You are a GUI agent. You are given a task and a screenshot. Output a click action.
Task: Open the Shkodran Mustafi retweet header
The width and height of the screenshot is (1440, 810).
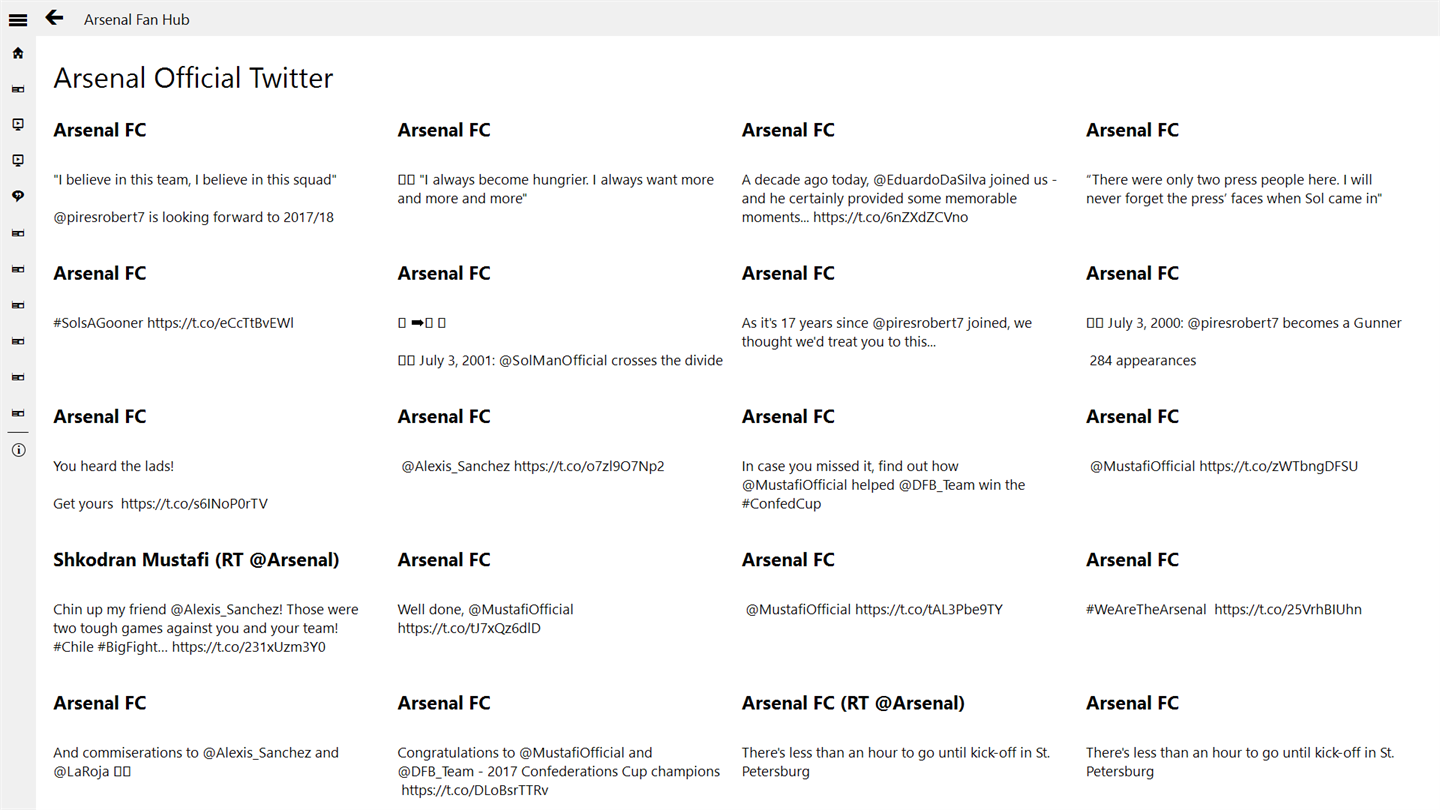coord(196,560)
